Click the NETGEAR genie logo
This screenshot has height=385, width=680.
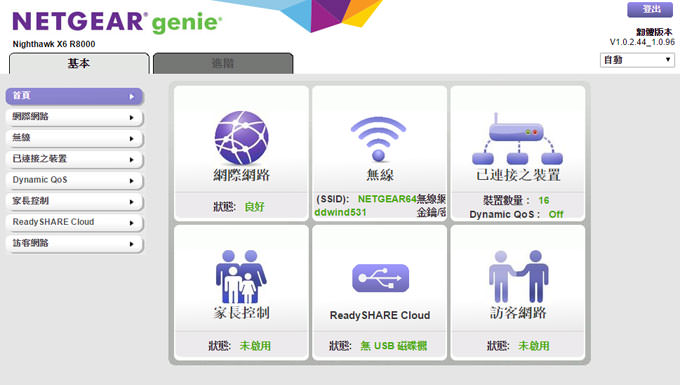[x=117, y=22]
